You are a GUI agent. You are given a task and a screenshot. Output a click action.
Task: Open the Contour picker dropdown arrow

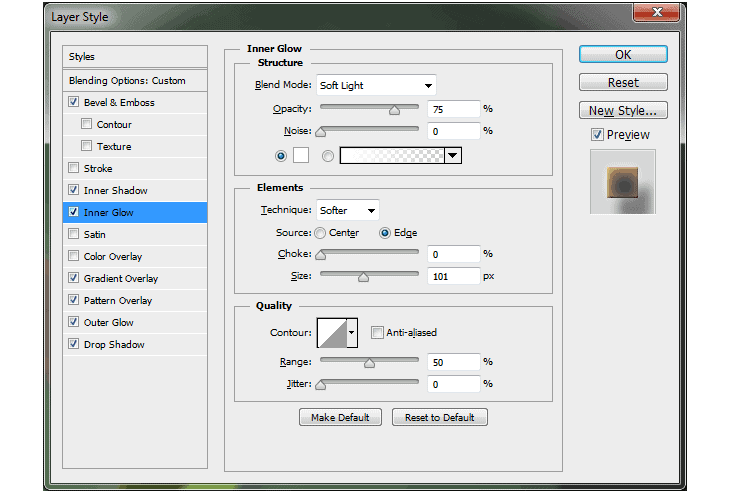point(351,333)
